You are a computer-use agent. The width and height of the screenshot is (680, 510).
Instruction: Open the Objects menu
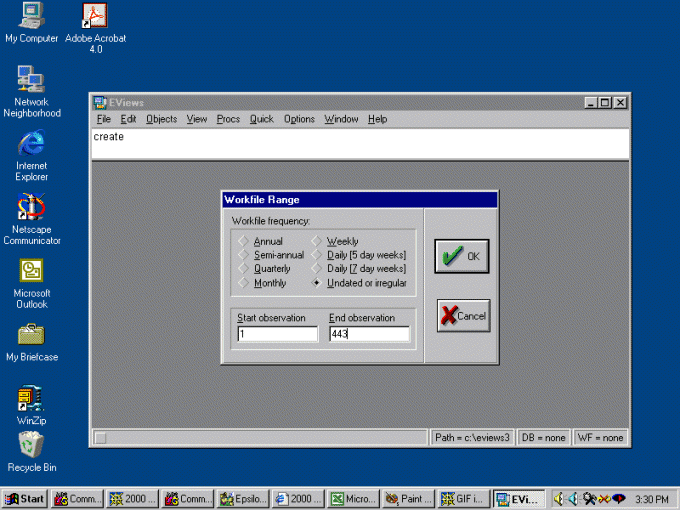coord(161,119)
